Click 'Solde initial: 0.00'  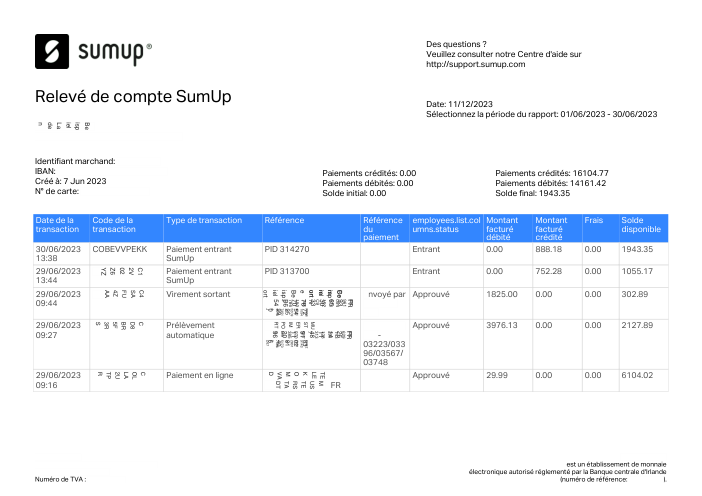[x=354, y=193]
